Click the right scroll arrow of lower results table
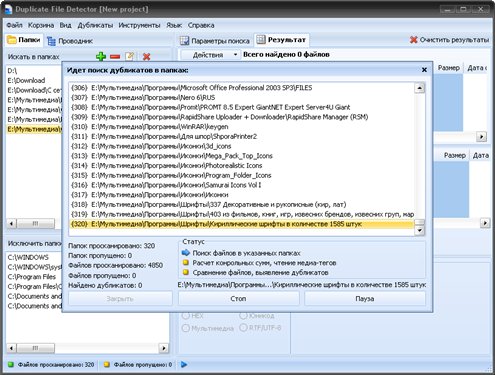The image size is (495, 375). tap(485, 223)
